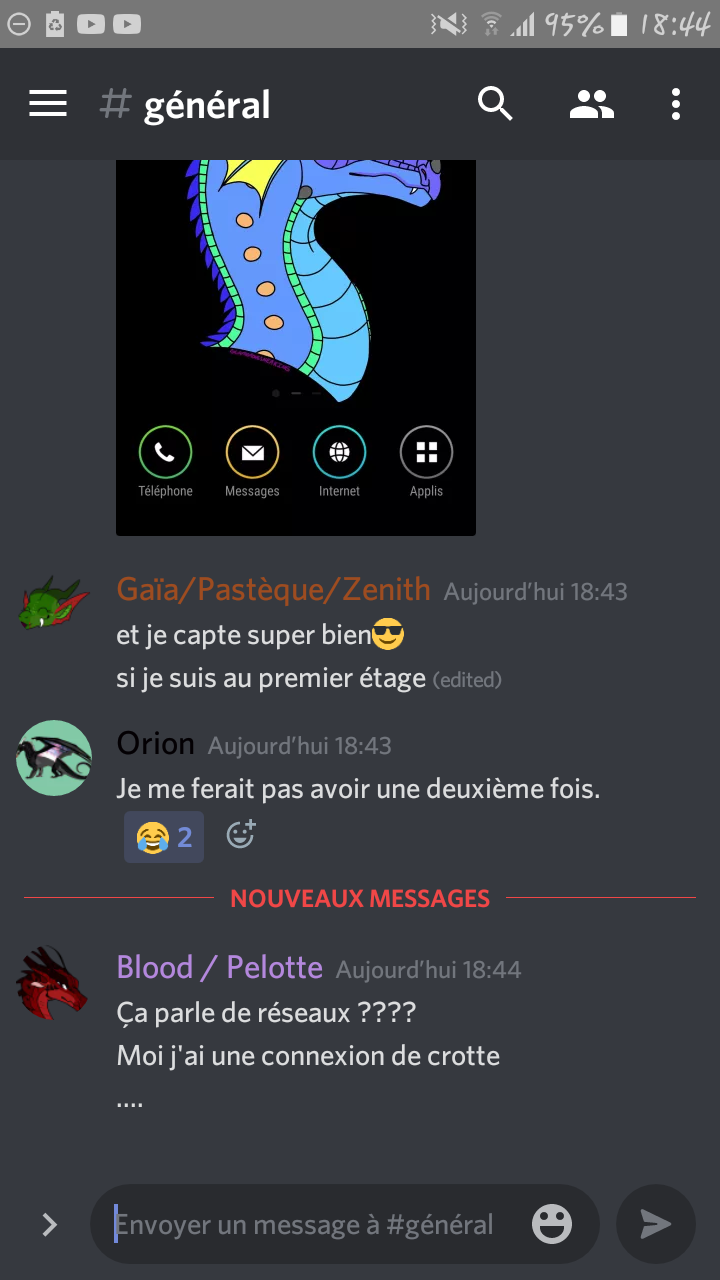
Task: Send the message with arrow button
Action: point(656,1224)
